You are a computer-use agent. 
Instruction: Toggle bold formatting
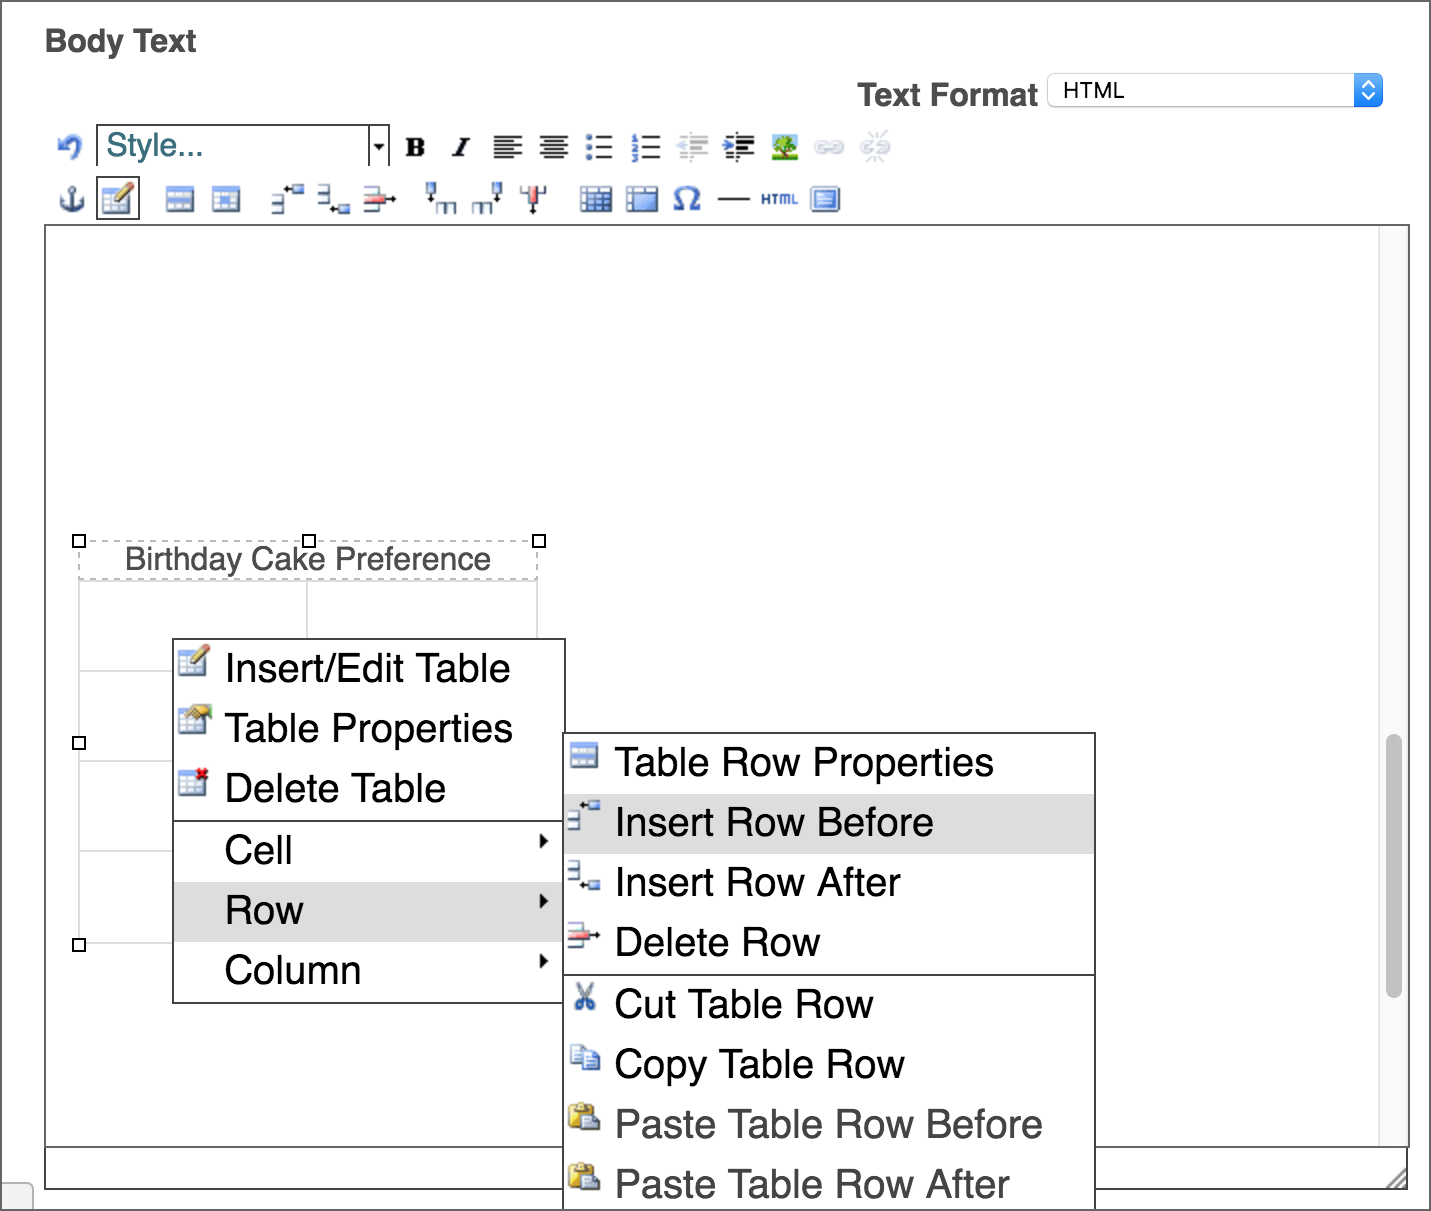[x=415, y=148]
